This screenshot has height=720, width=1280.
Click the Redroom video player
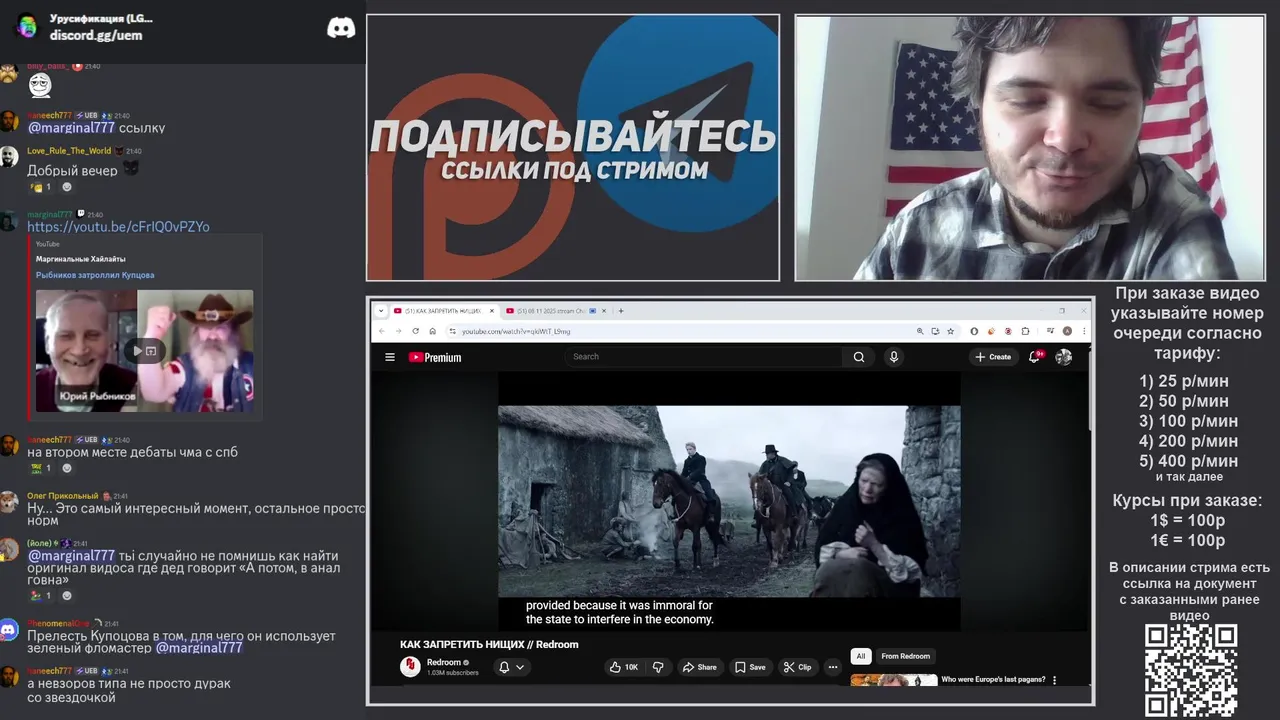click(x=729, y=502)
